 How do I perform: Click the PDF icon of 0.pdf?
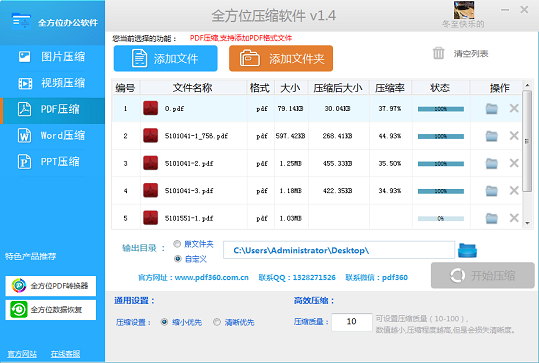151,108
